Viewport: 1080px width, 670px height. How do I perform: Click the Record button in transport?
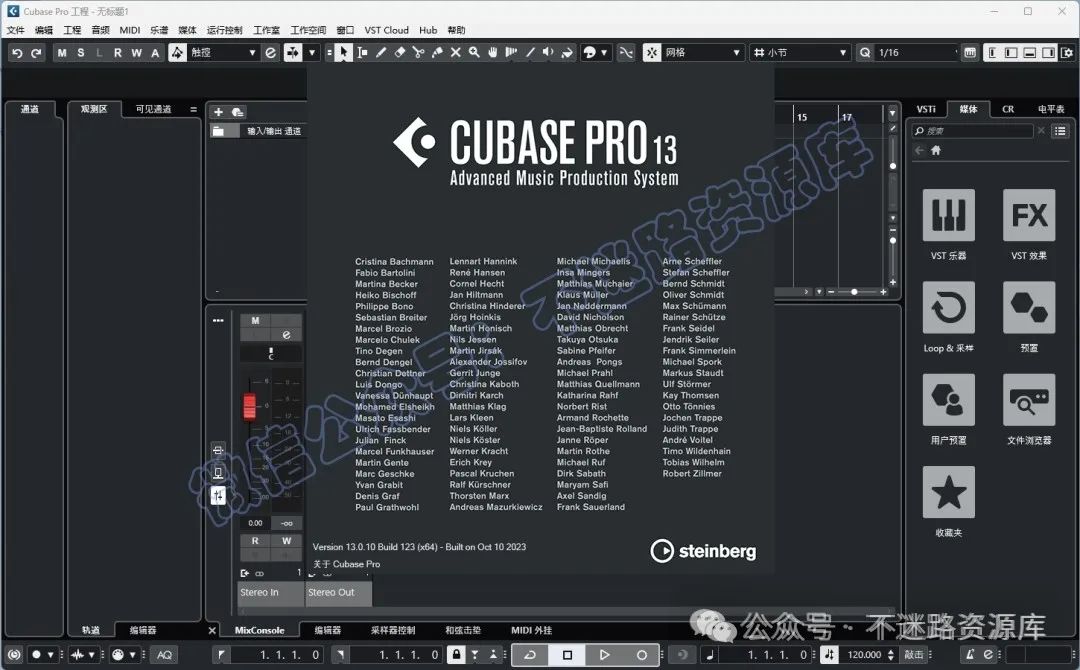click(641, 655)
